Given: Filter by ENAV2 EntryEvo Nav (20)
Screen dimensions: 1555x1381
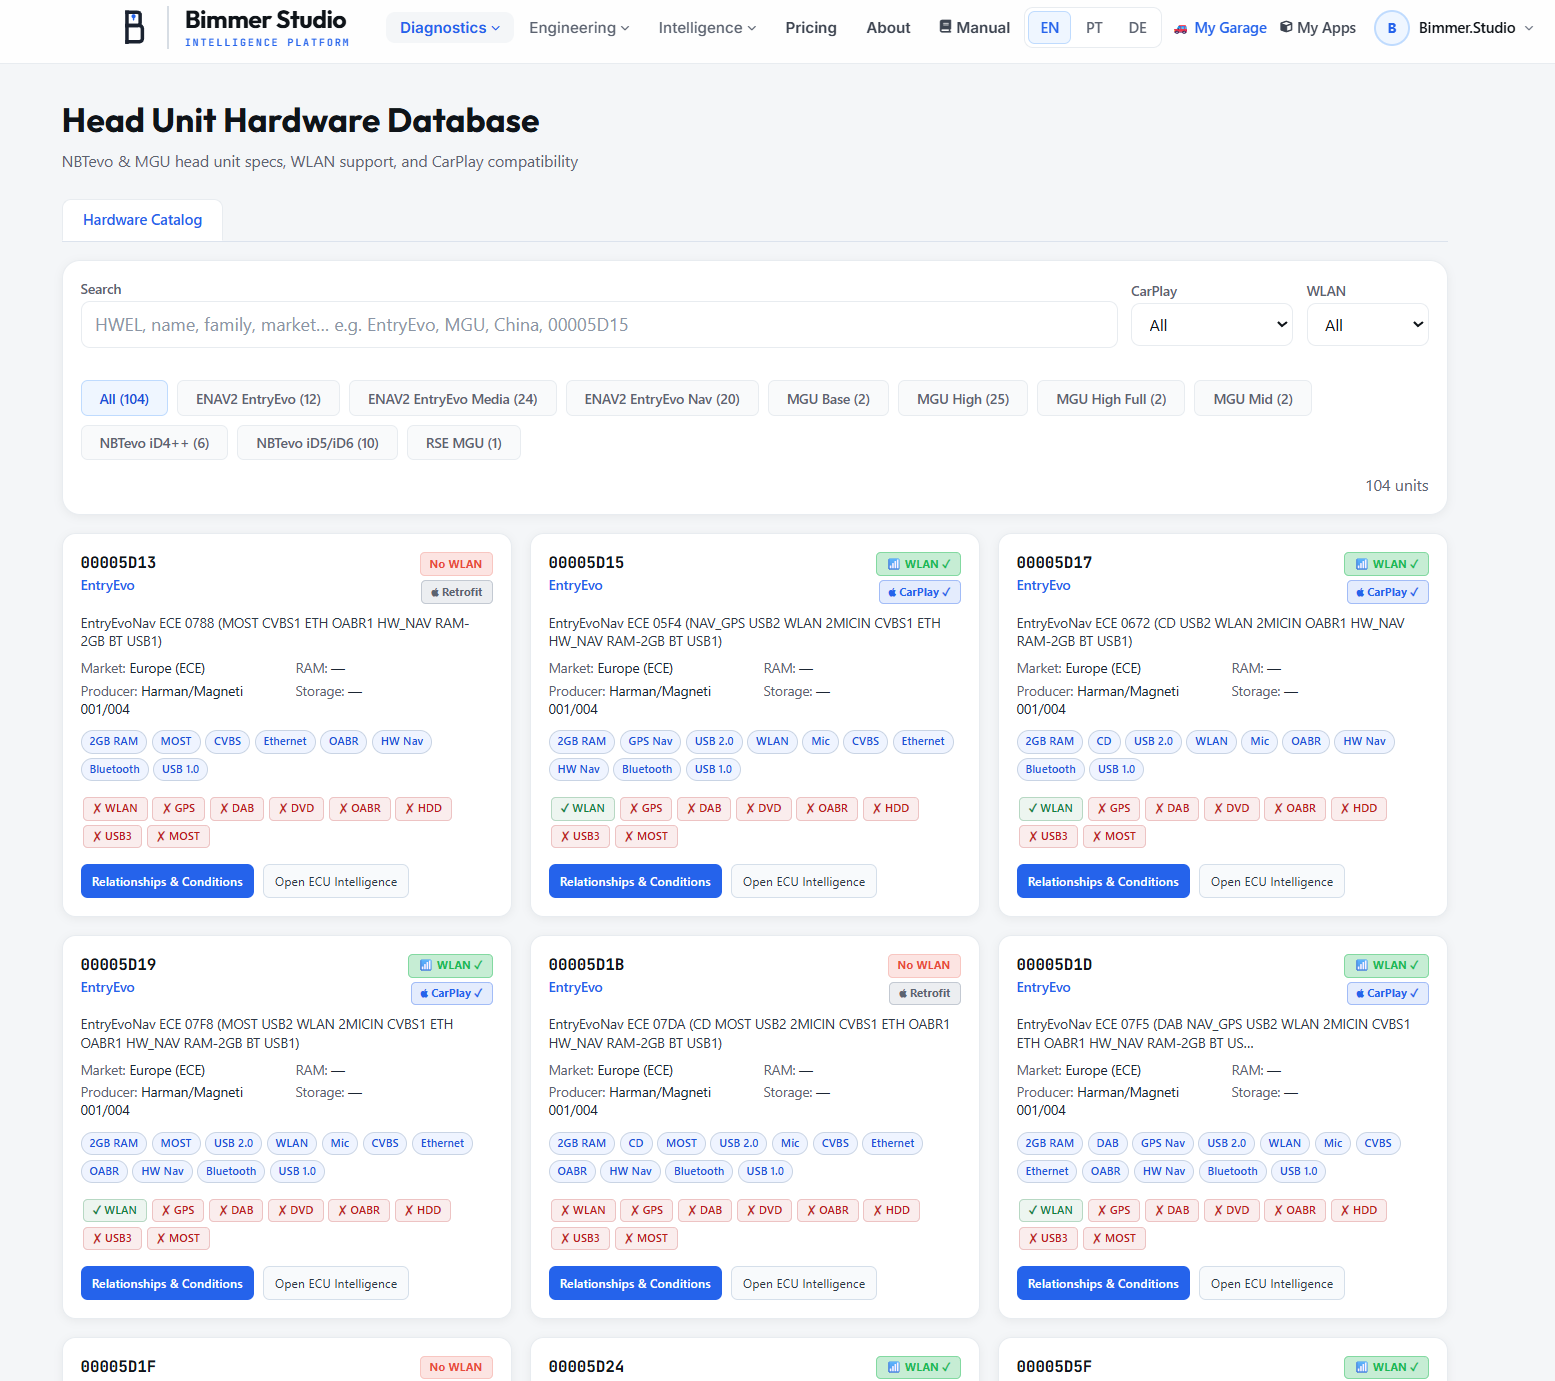Looking at the screenshot, I should click(x=662, y=399).
